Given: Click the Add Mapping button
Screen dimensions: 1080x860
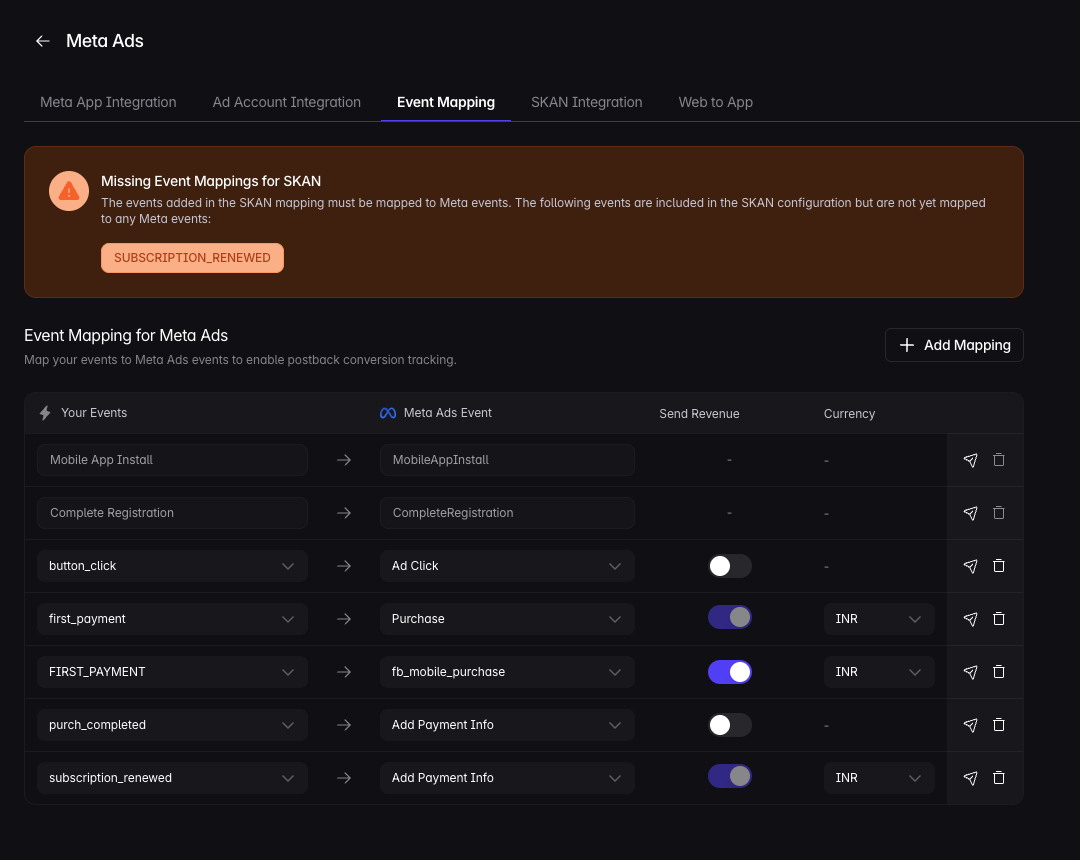Looking at the screenshot, I should [954, 345].
